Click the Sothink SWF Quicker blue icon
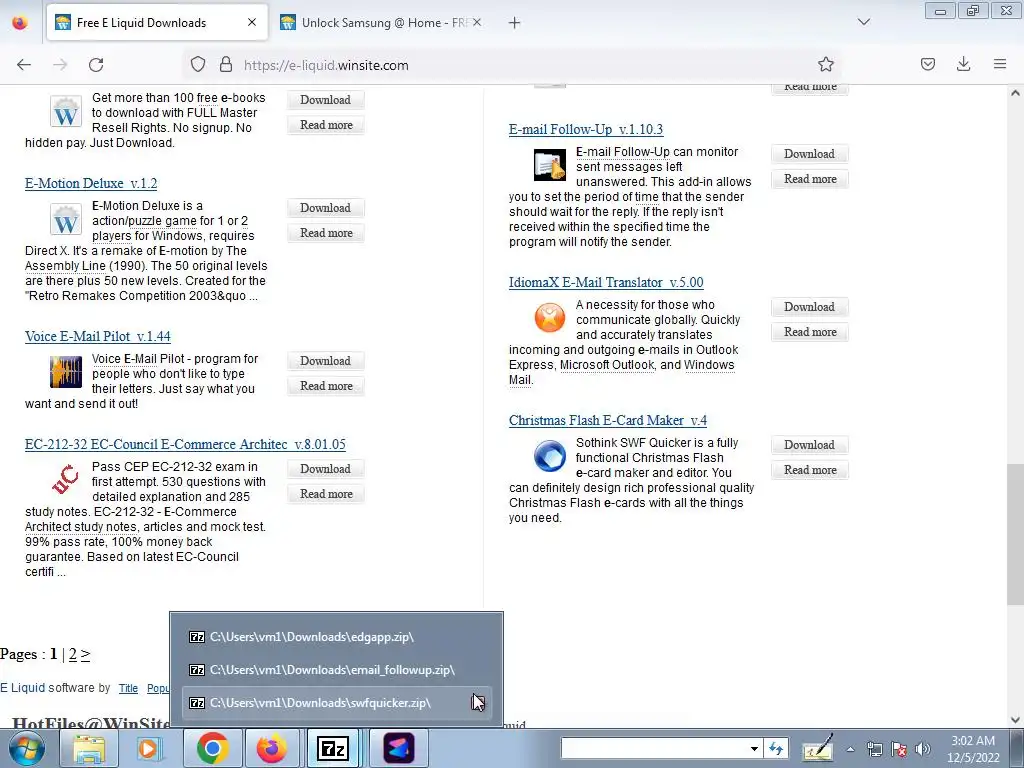This screenshot has height=768, width=1024. point(550,456)
